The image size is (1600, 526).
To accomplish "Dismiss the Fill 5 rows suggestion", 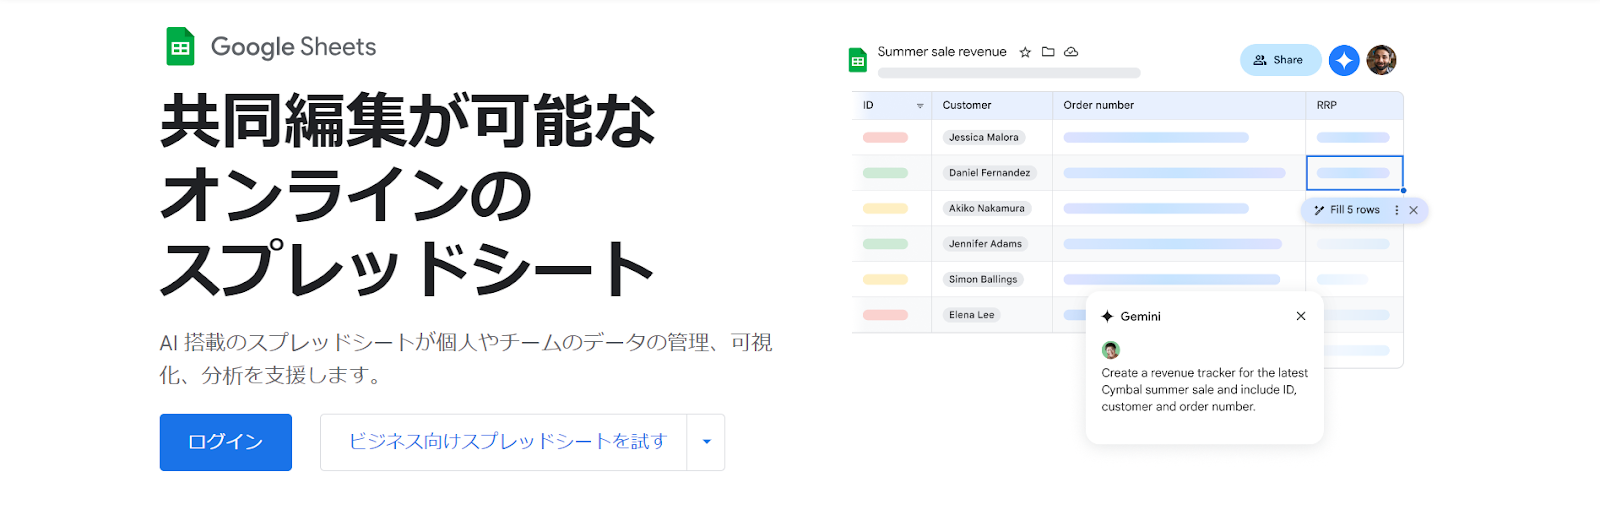I will (1413, 210).
